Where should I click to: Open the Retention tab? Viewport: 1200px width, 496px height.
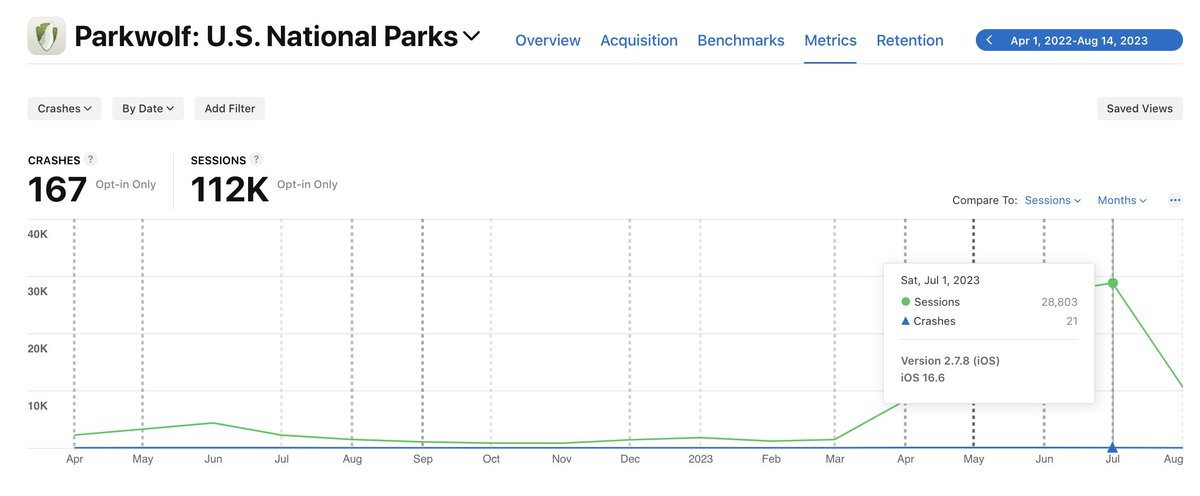[910, 40]
